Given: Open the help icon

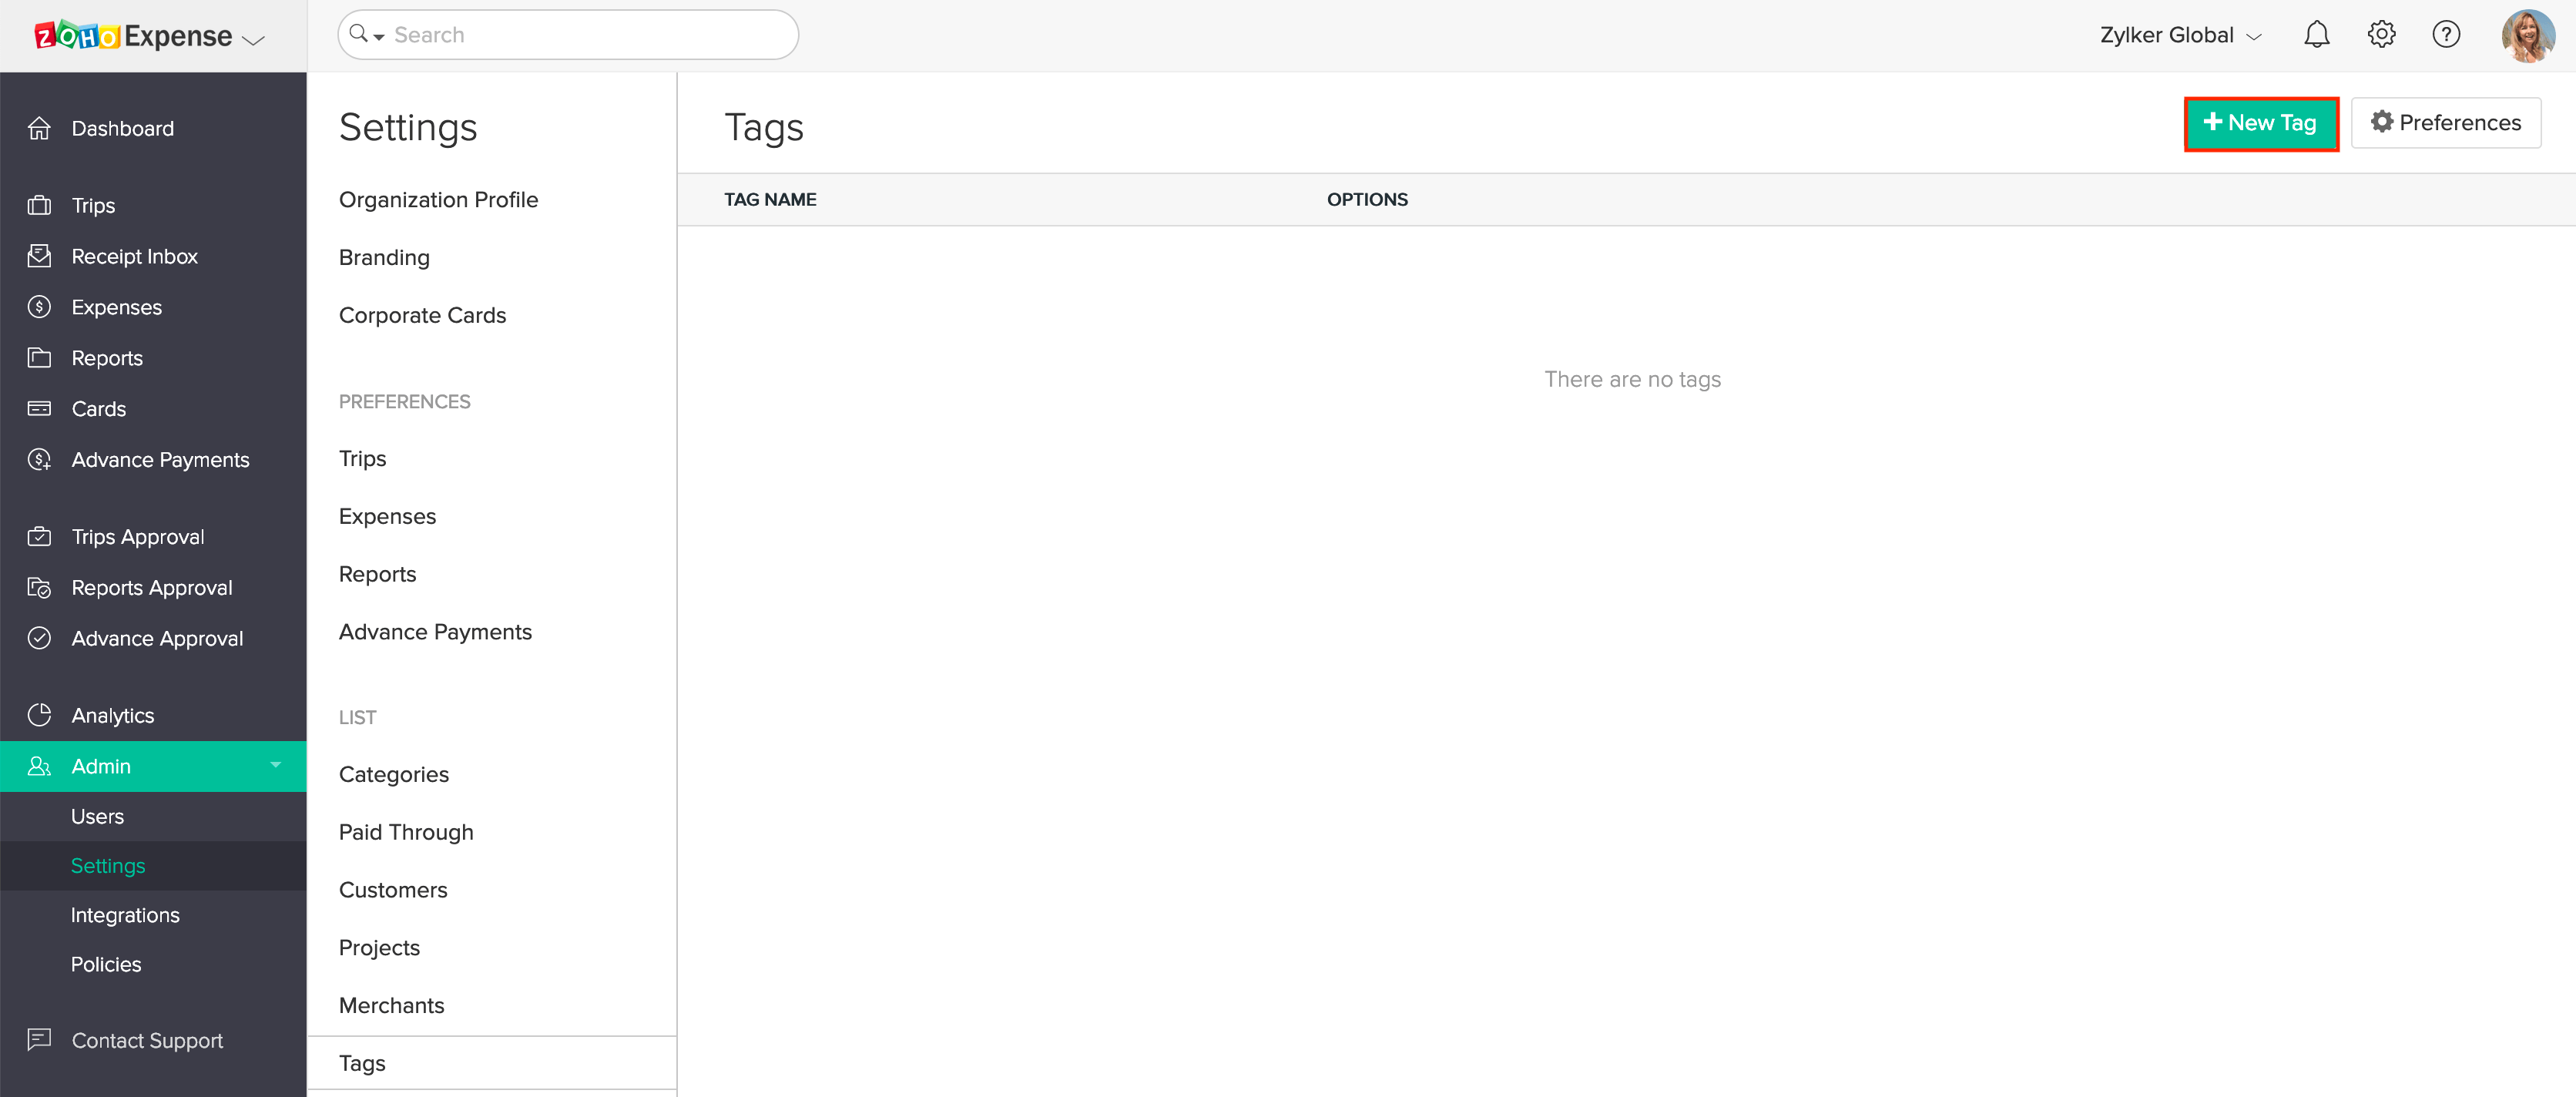Looking at the screenshot, I should coord(2446,34).
